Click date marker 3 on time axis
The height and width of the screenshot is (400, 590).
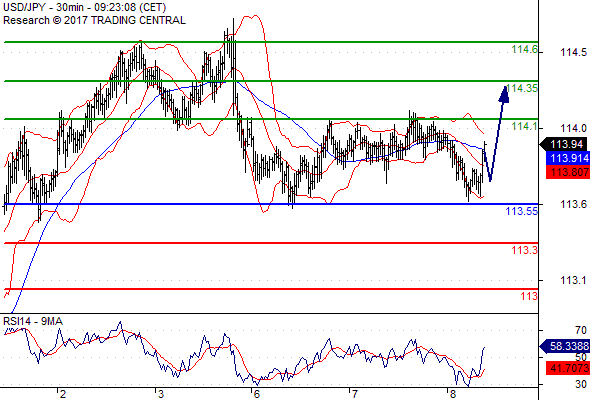coord(161,394)
